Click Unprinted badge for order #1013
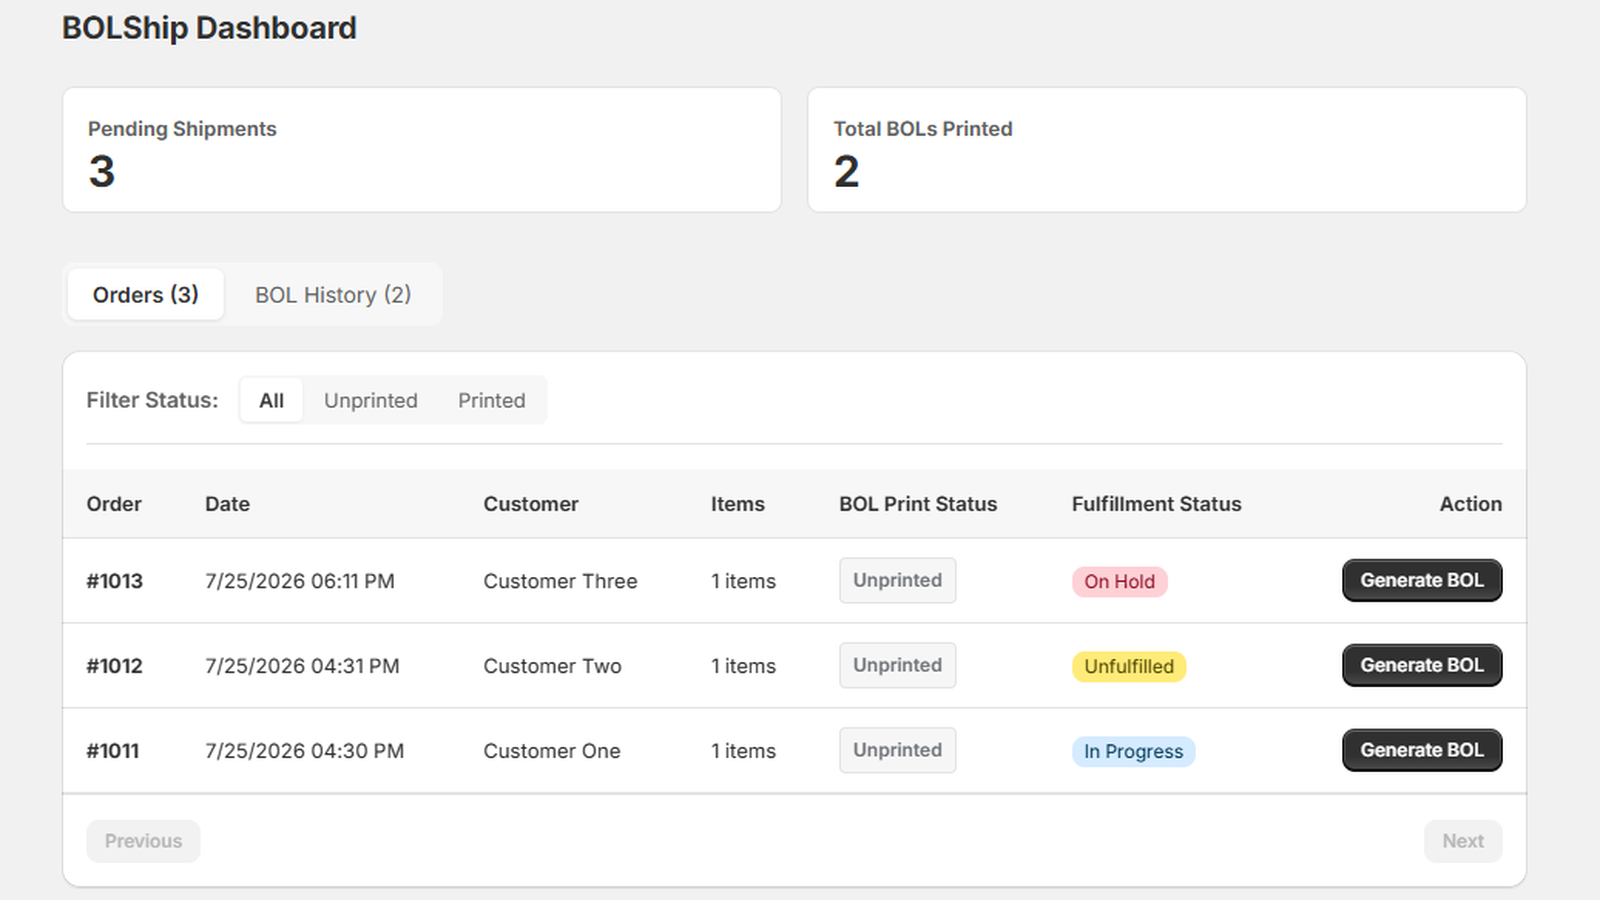Image resolution: width=1600 pixels, height=900 pixels. [x=898, y=580]
